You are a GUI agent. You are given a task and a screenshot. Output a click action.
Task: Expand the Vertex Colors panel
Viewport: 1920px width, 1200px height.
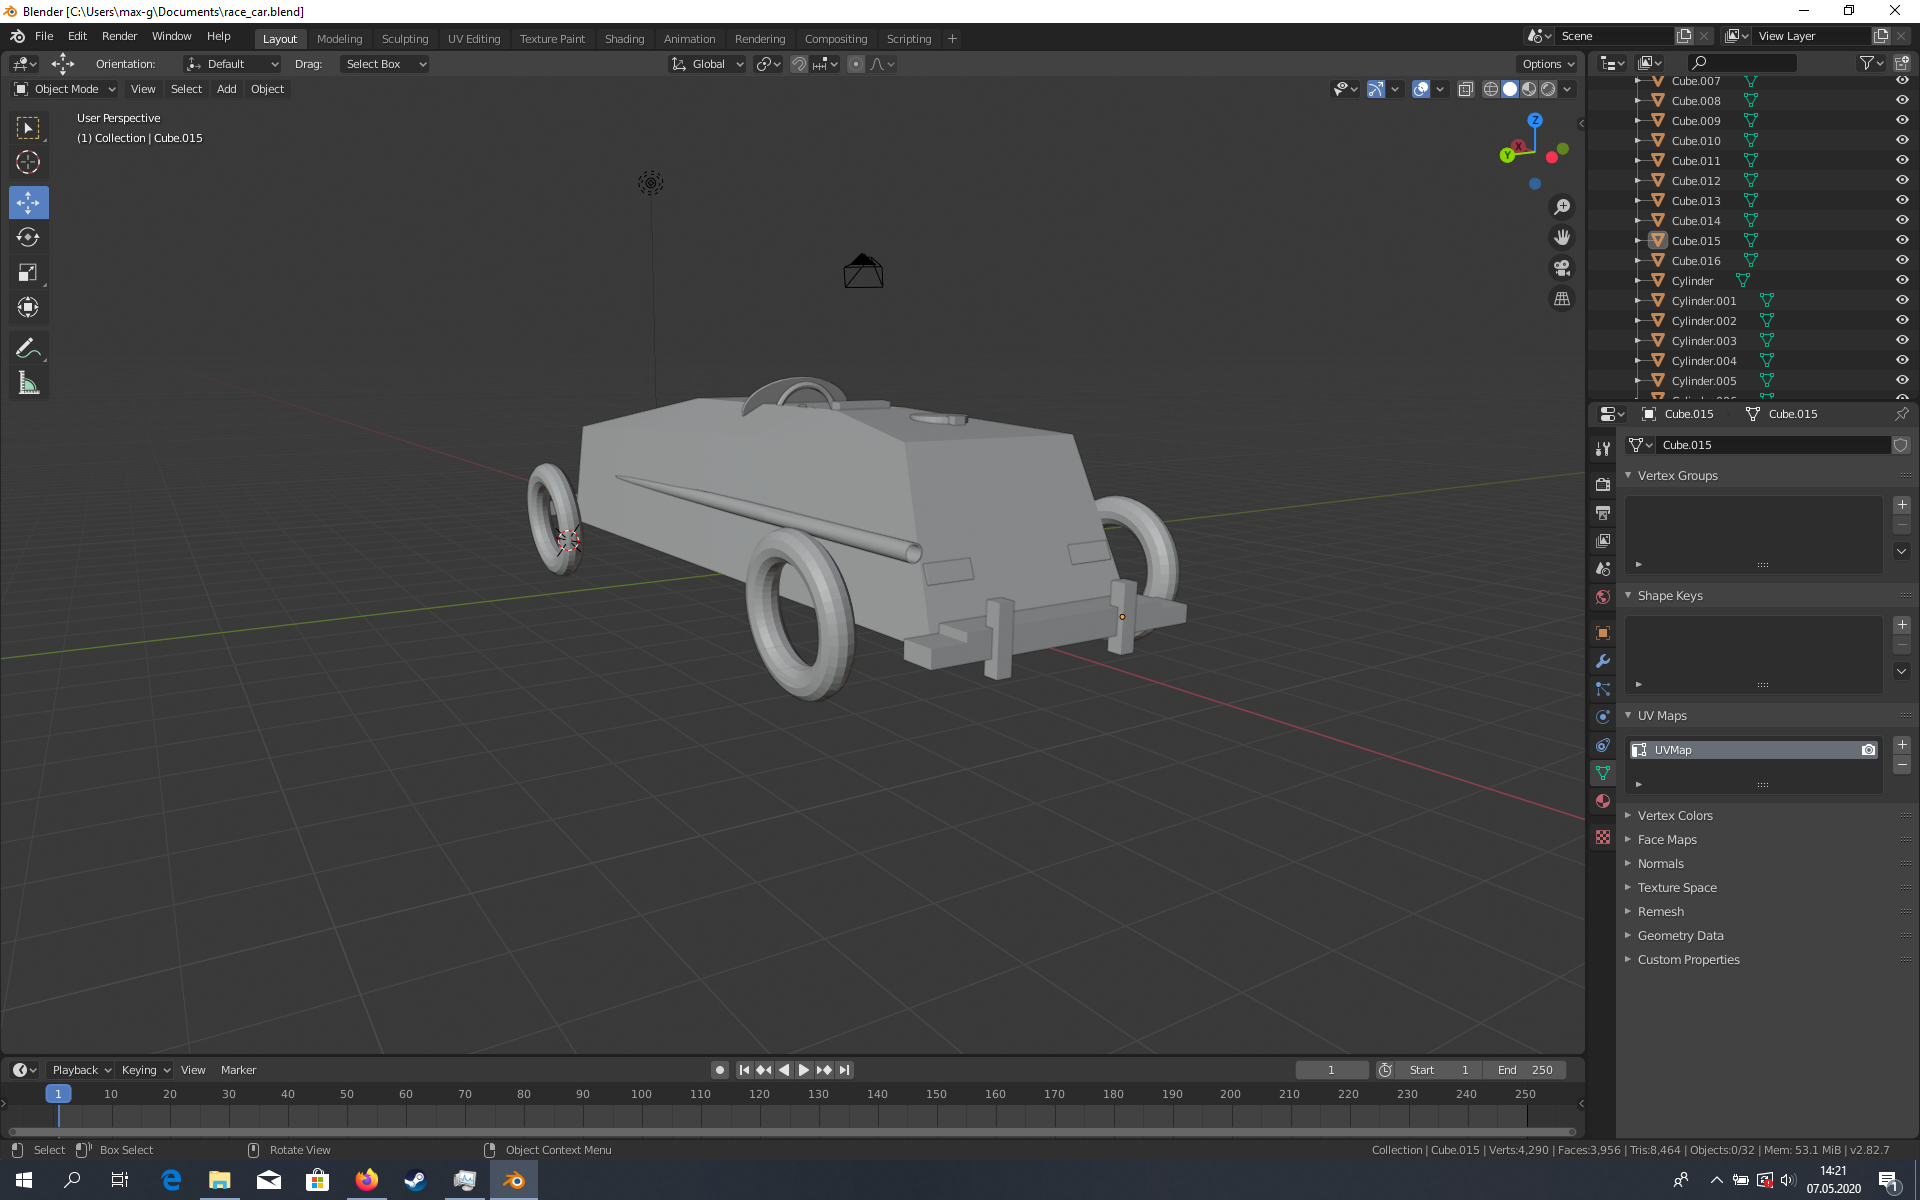point(1675,816)
